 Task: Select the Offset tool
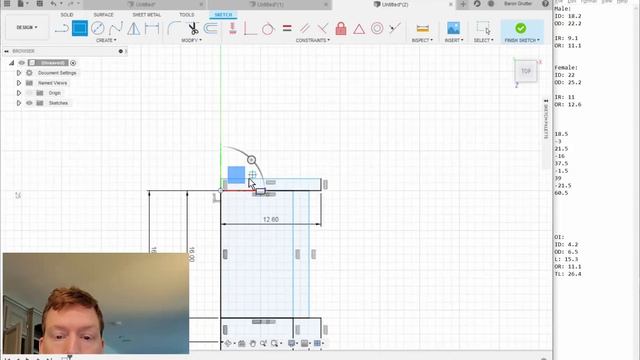coord(211,29)
